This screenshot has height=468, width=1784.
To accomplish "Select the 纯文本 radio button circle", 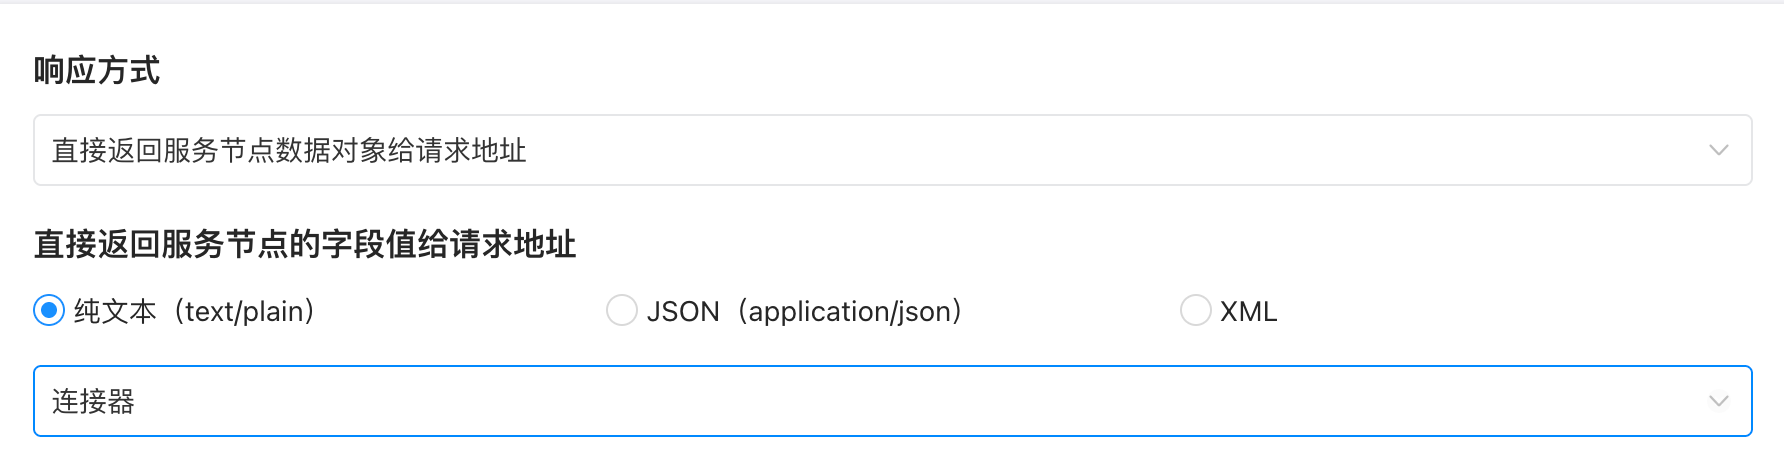I will coord(49,311).
